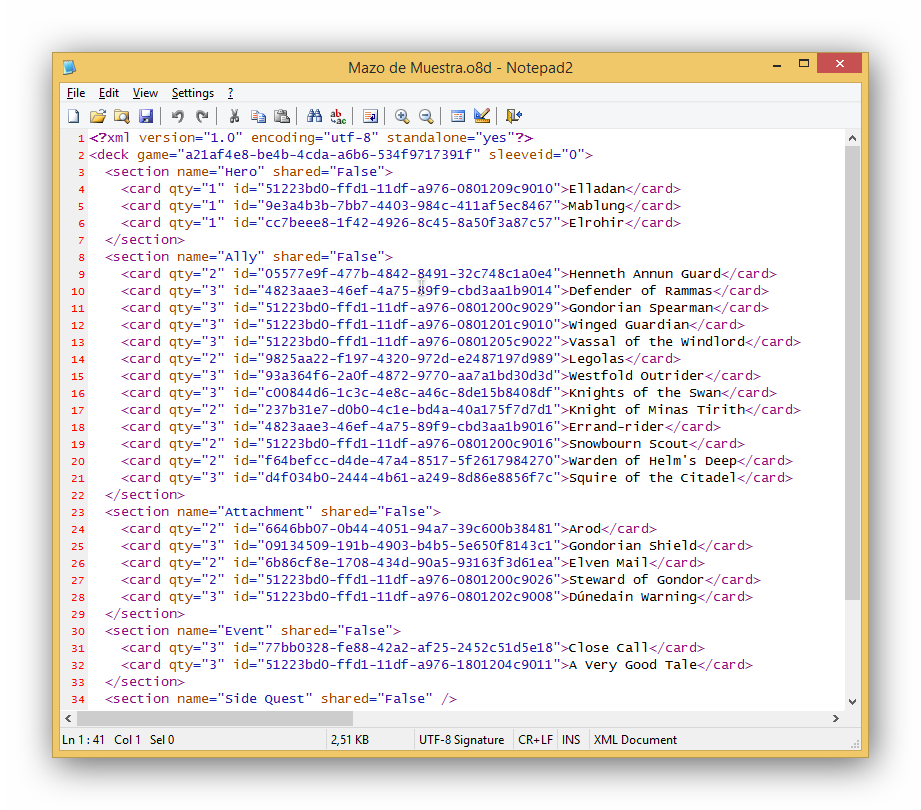
Task: Click the Notepad2 app icon in title bar
Action: click(69, 68)
